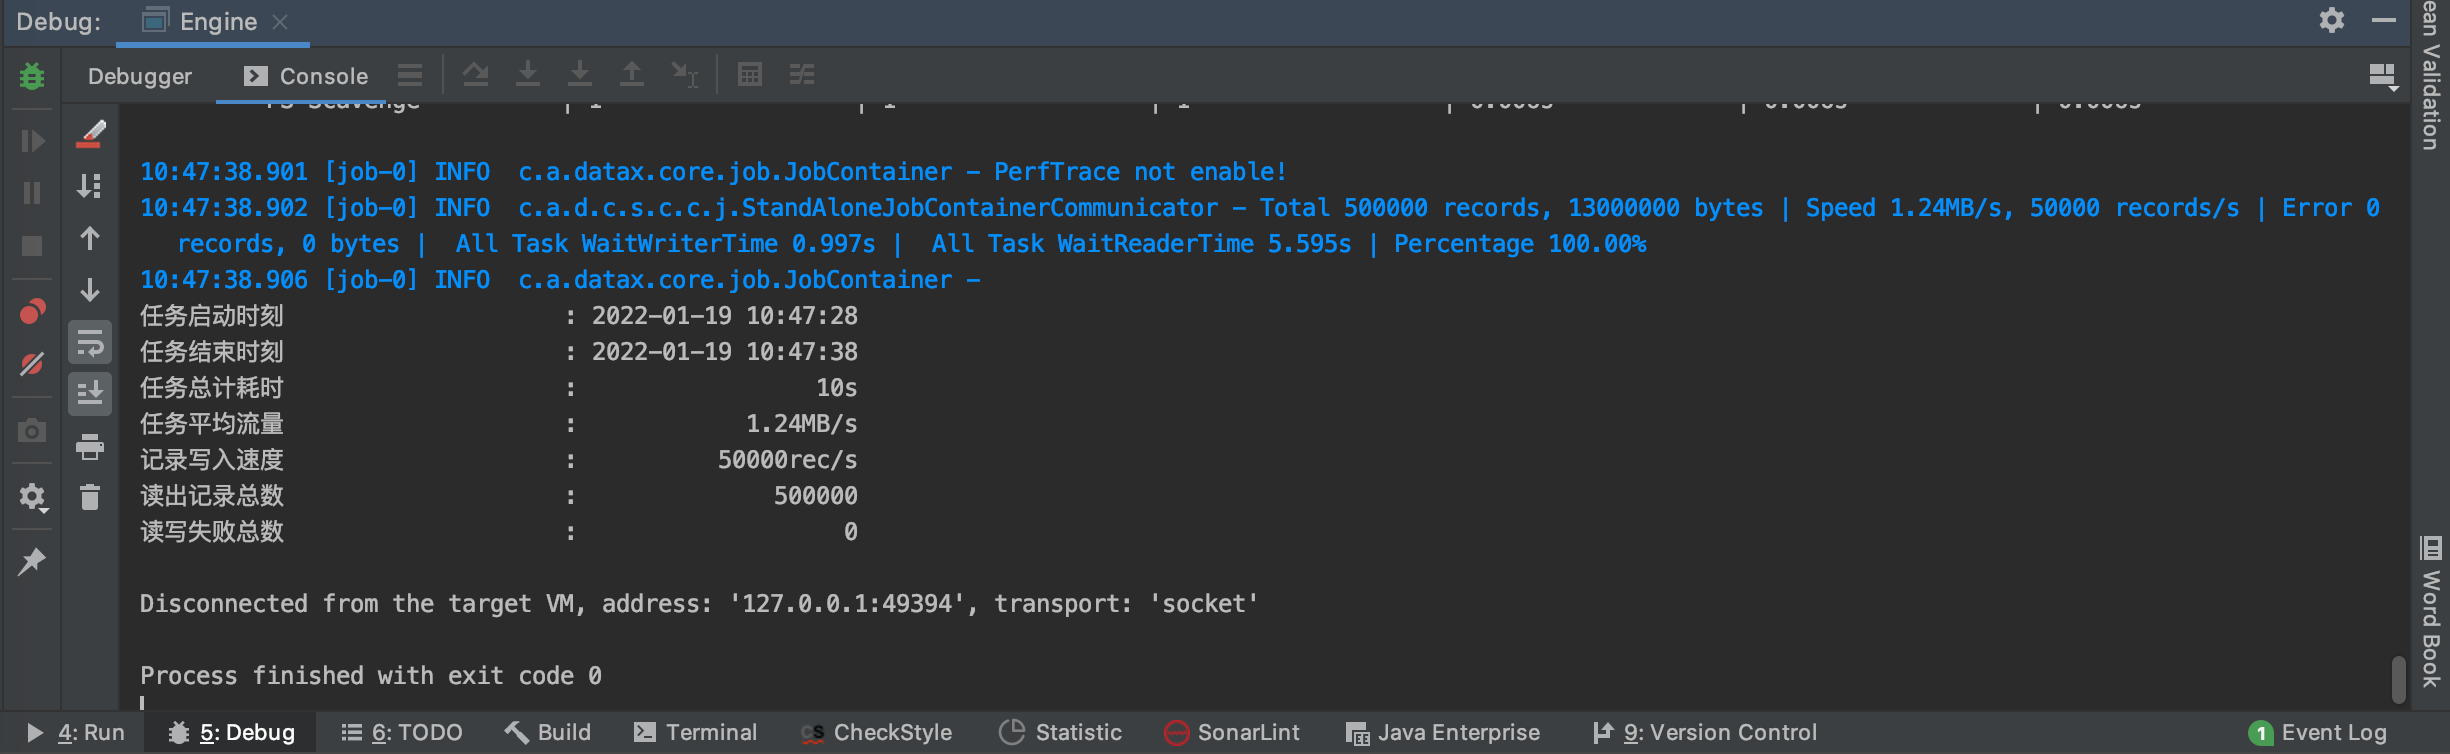Open the SonarLint tool window
The image size is (2450, 754).
[1232, 732]
